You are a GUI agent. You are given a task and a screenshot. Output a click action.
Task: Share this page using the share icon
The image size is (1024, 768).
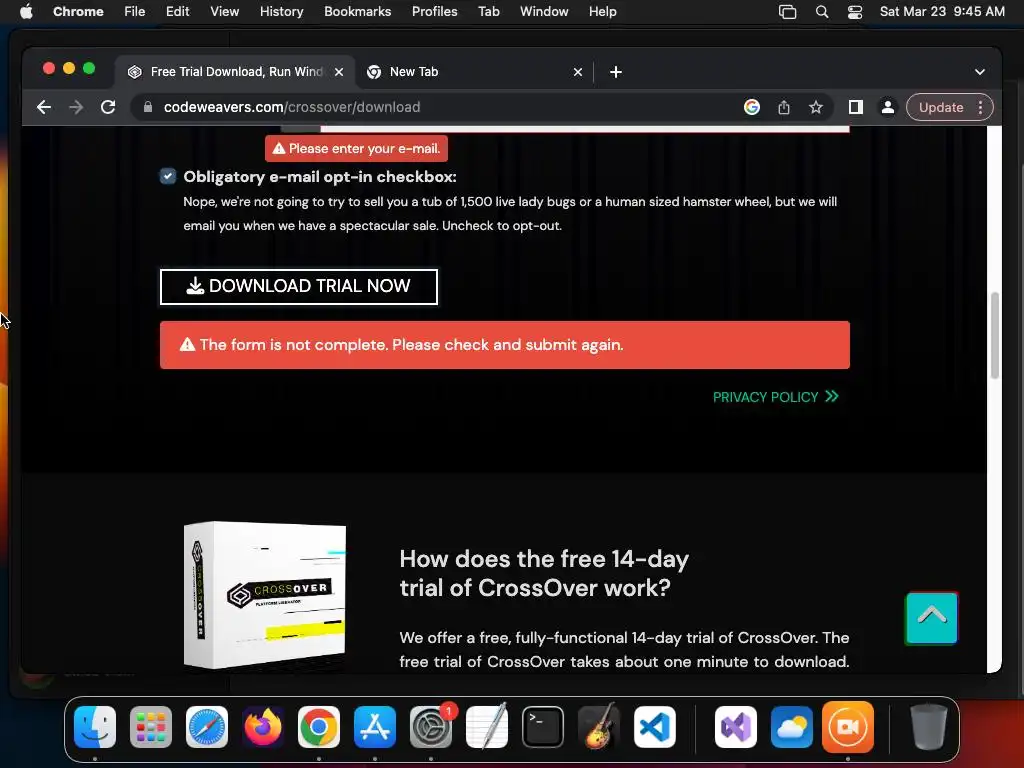784,107
